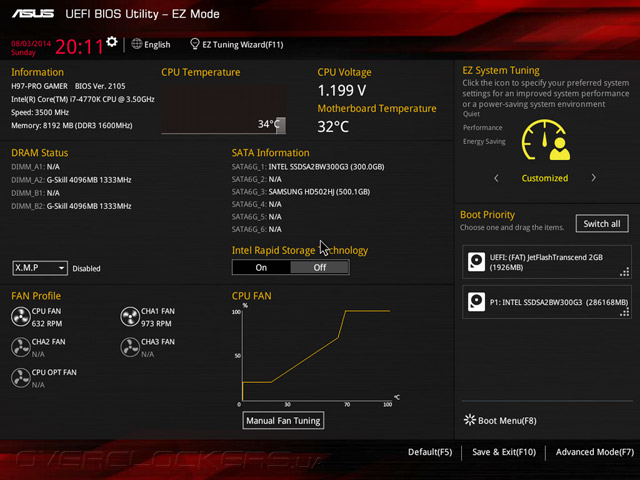
Task: Click the Performance tuning option
Action: click(482, 127)
